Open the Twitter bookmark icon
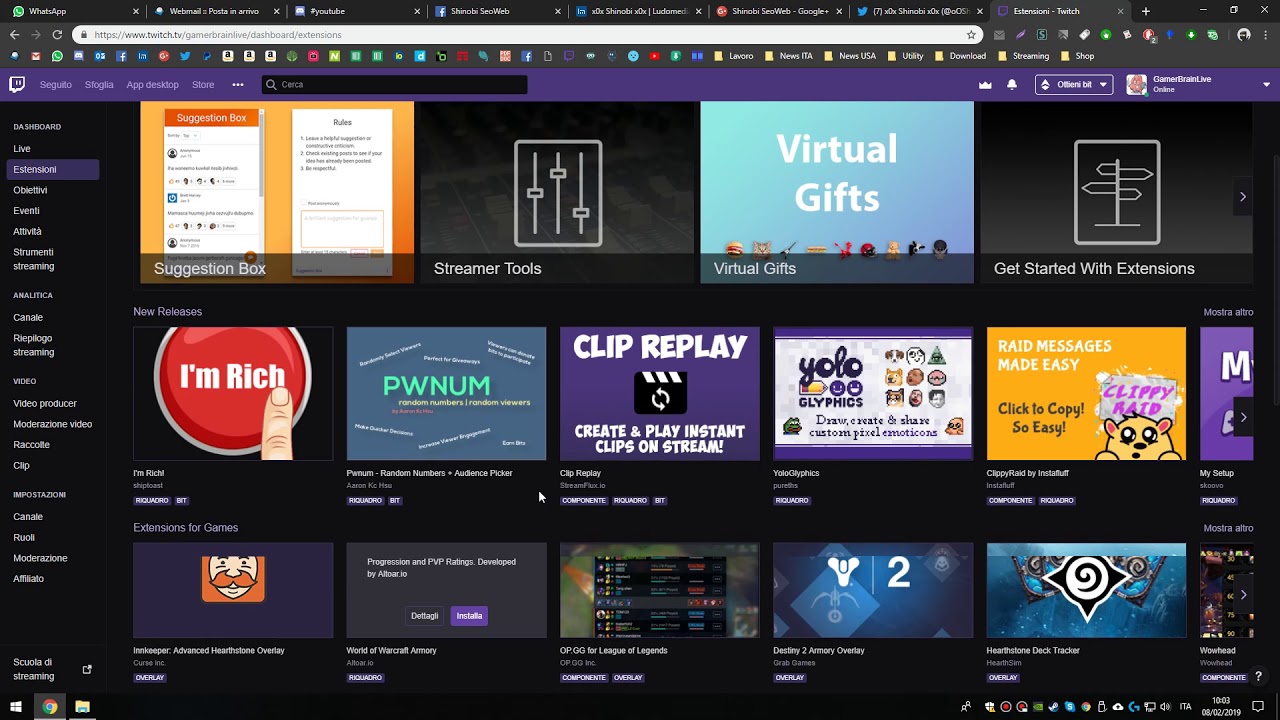Viewport: 1280px width, 720px height. pyautogui.click(x=185, y=56)
